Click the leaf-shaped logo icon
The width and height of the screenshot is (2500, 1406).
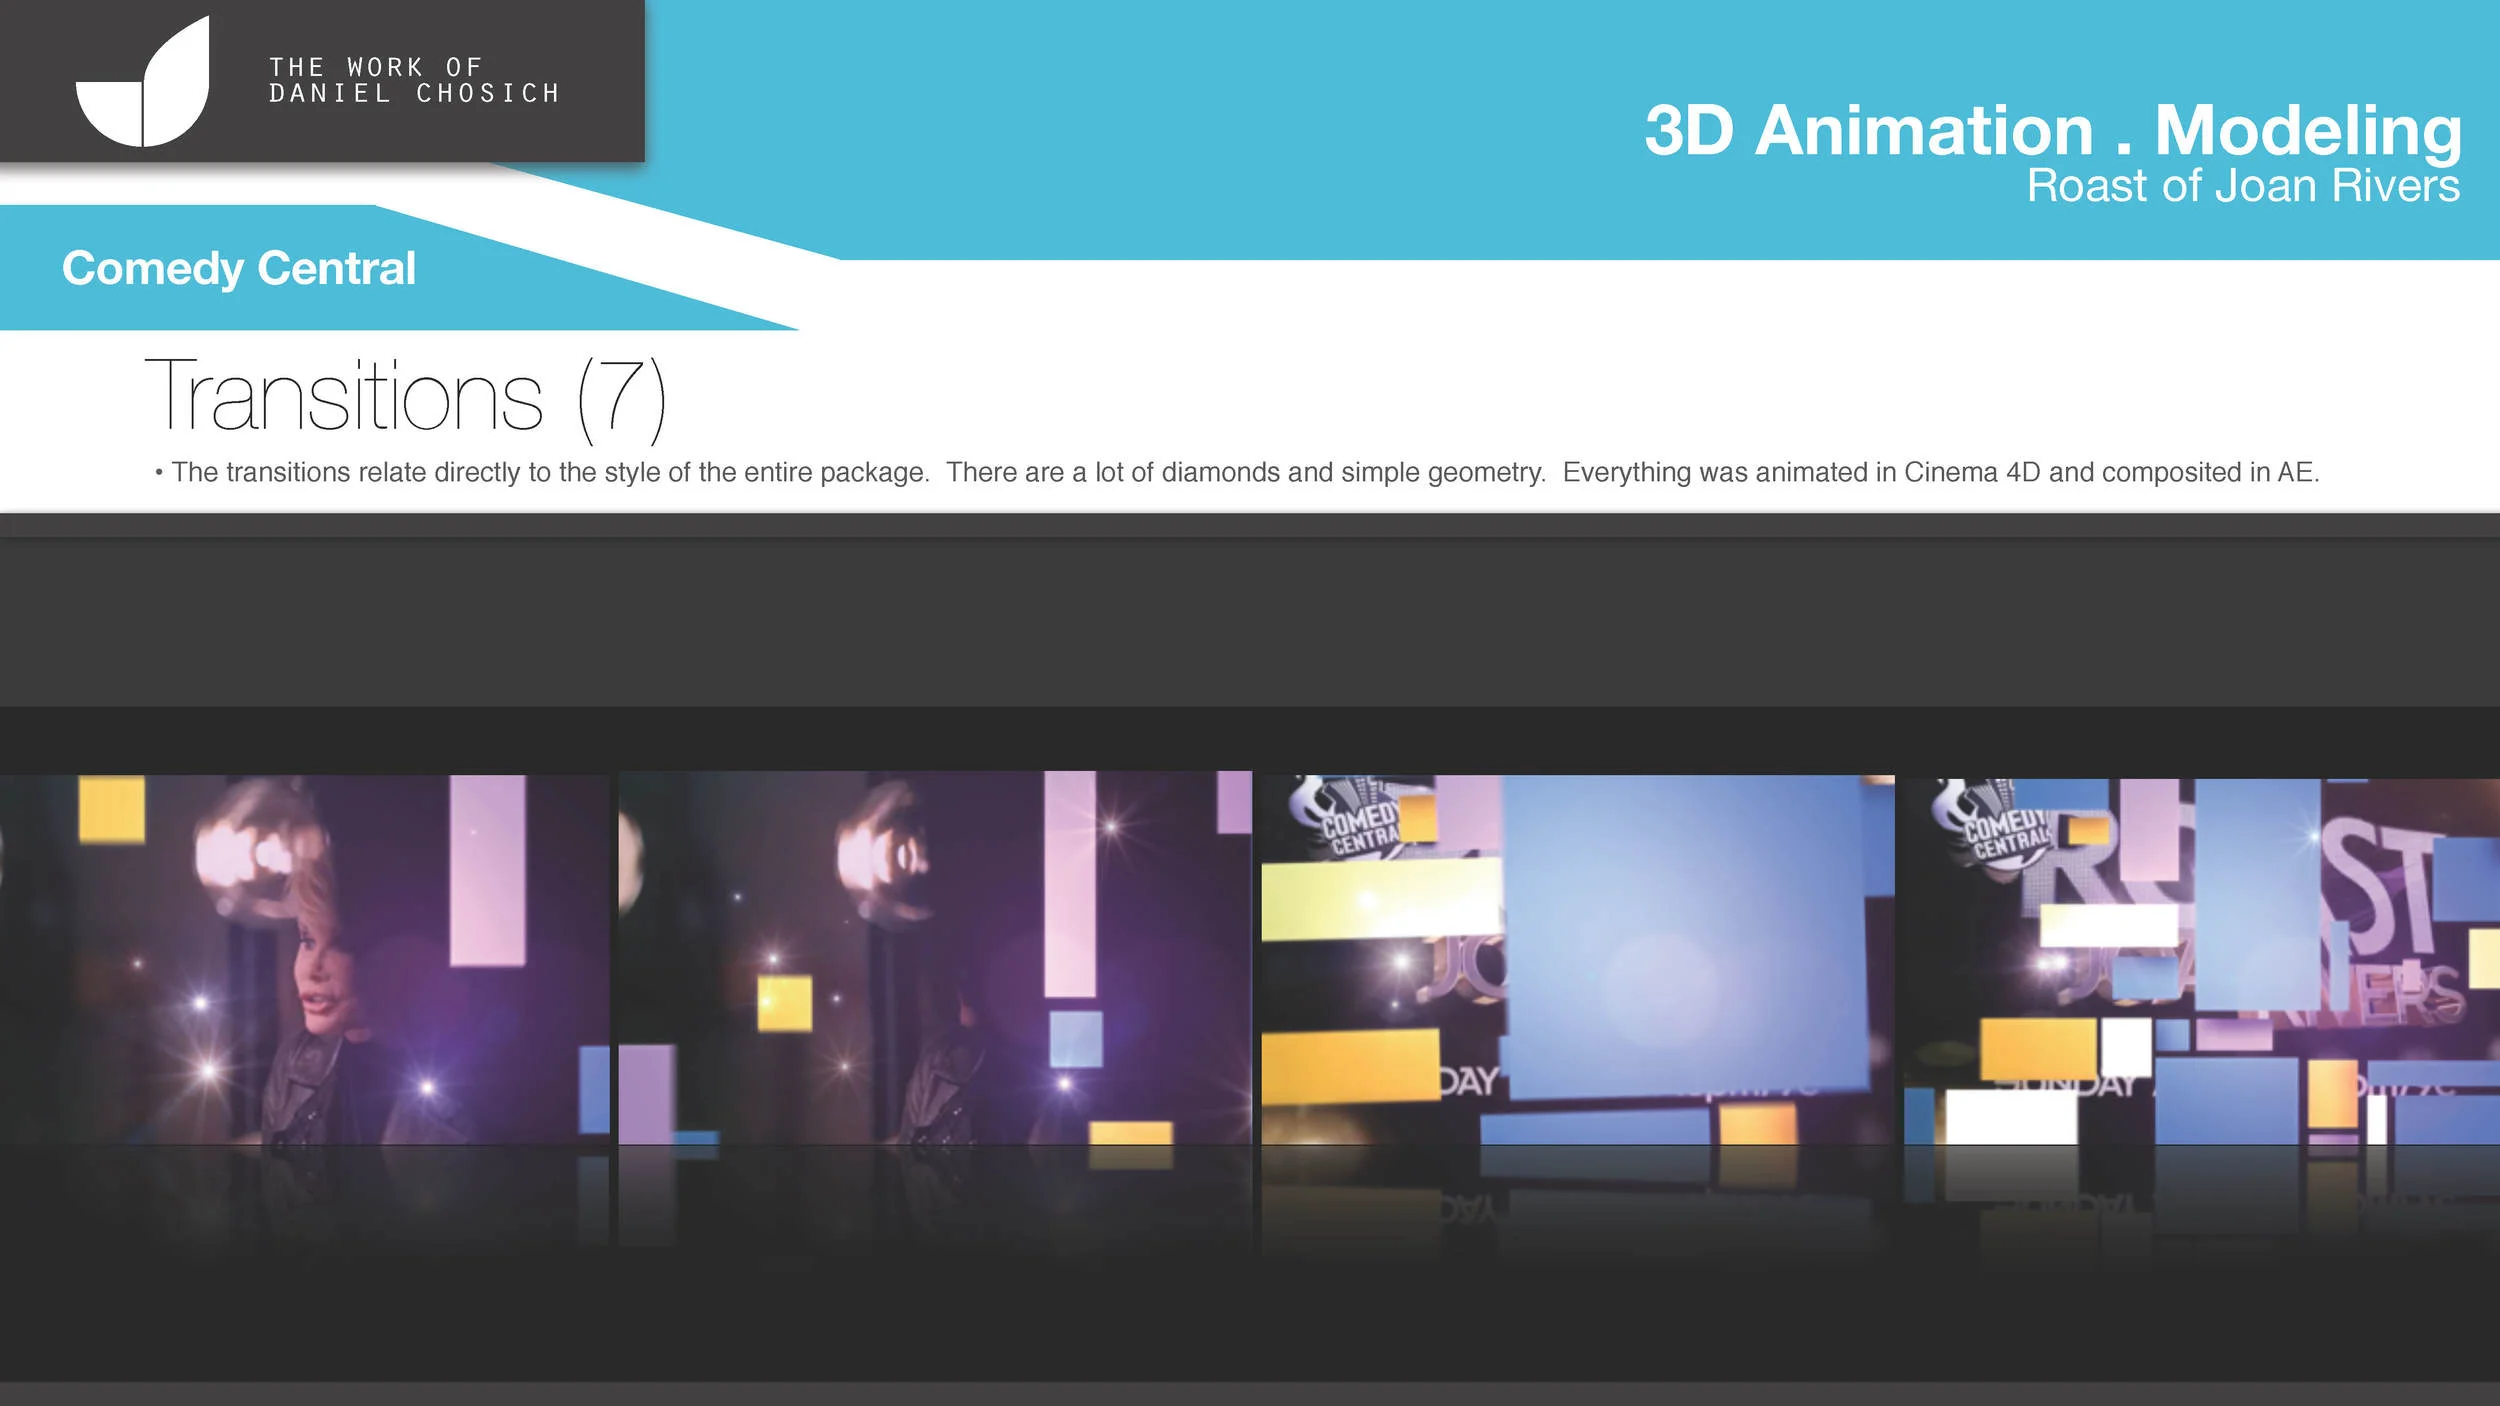click(x=143, y=82)
